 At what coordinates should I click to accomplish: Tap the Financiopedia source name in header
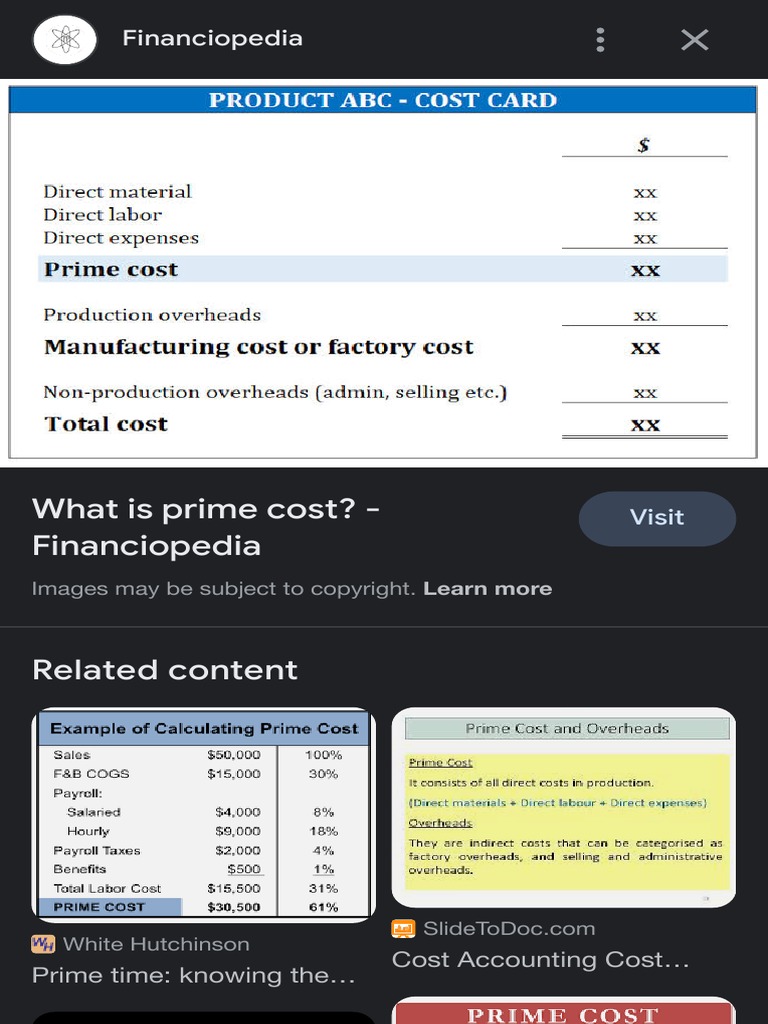[212, 39]
